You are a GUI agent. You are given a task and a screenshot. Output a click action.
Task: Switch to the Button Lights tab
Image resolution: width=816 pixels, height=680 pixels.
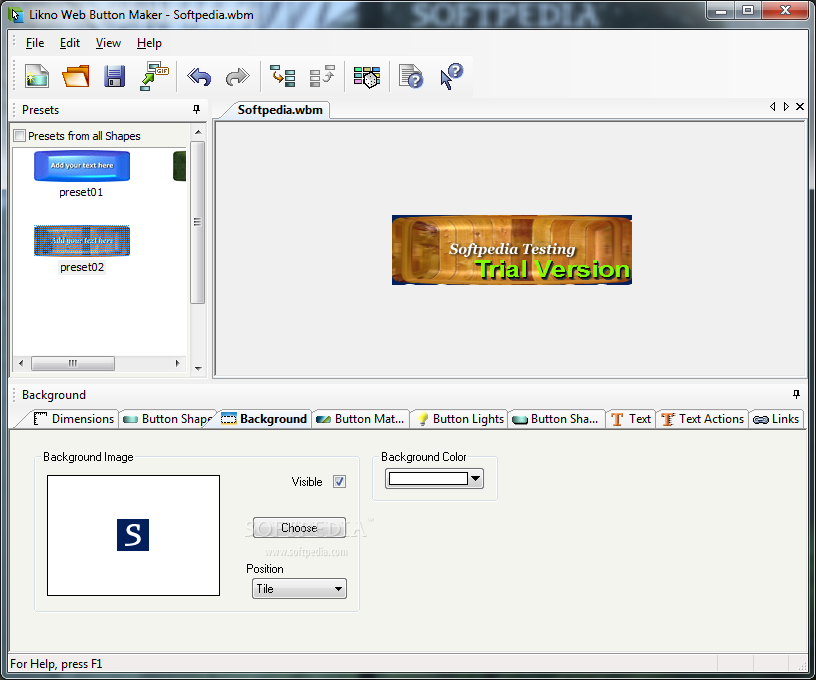pos(460,419)
